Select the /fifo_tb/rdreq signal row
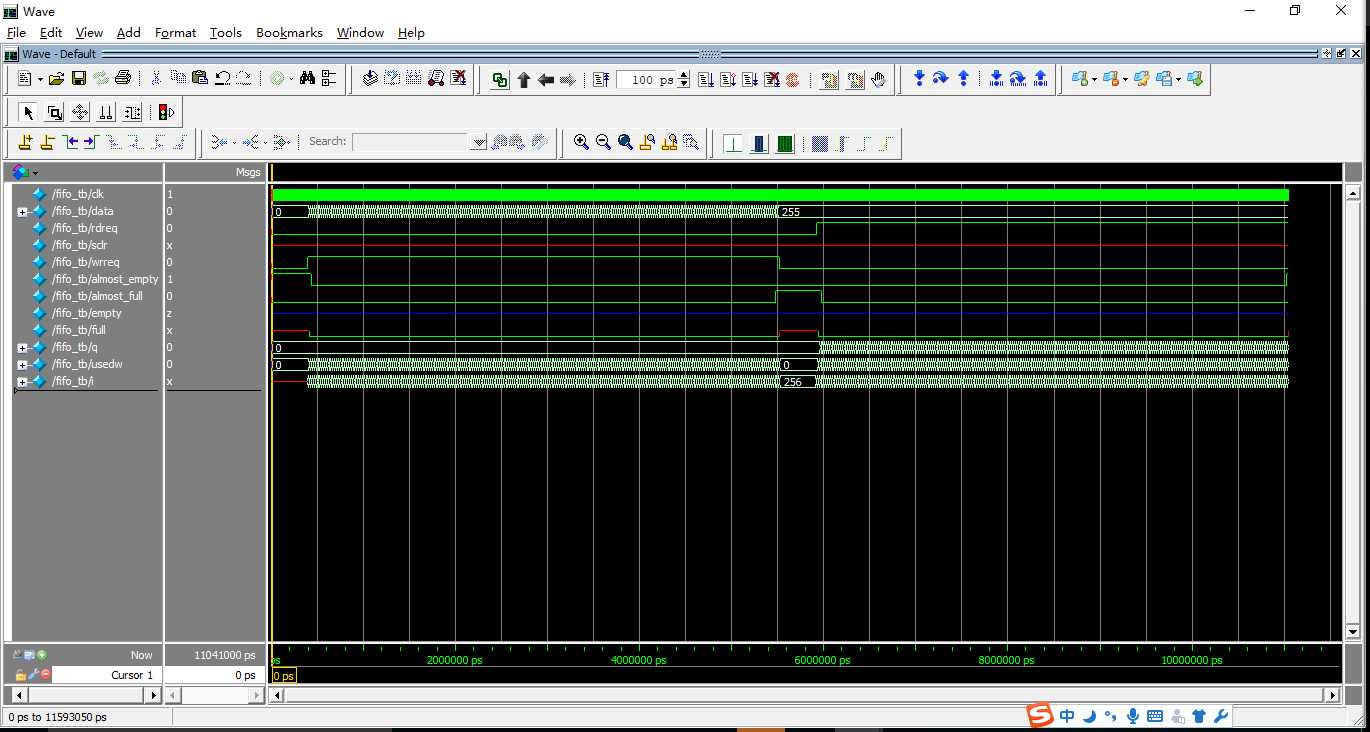Viewport: 1370px width, 732px height. pos(86,228)
